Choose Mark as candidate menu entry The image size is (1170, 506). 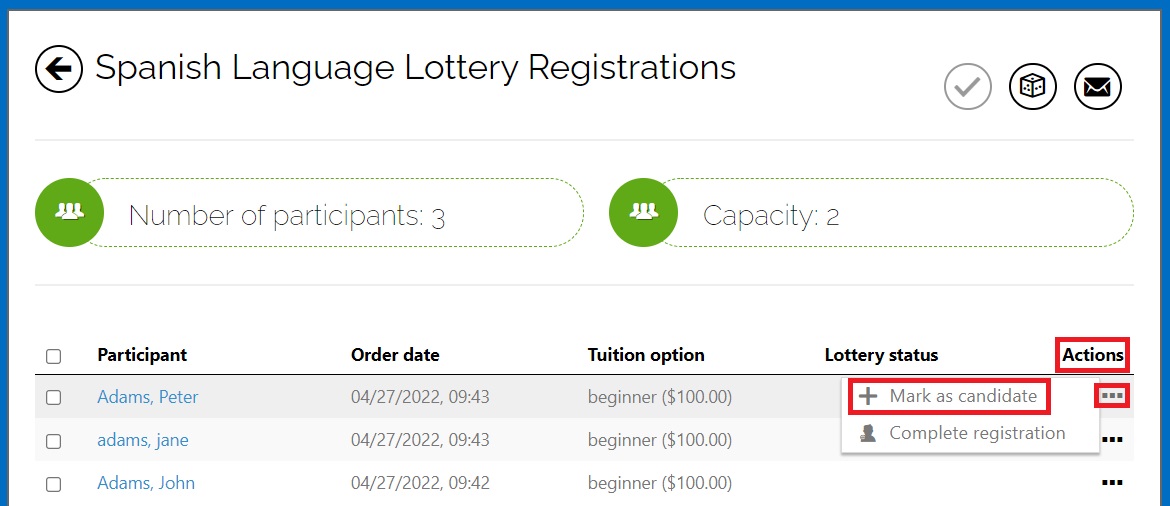tap(962, 397)
